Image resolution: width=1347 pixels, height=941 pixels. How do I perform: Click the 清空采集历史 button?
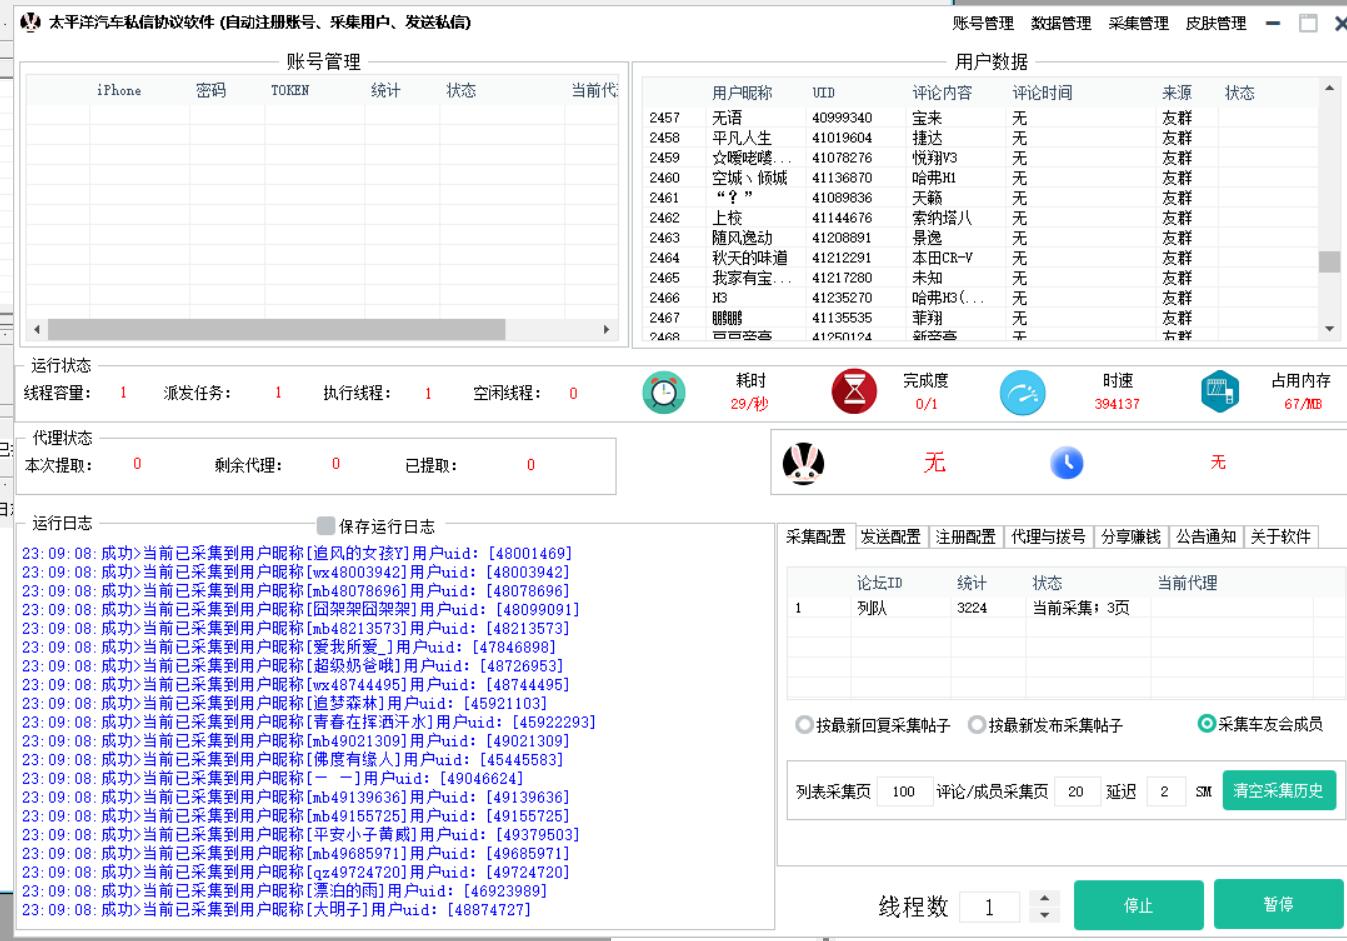[1278, 790]
